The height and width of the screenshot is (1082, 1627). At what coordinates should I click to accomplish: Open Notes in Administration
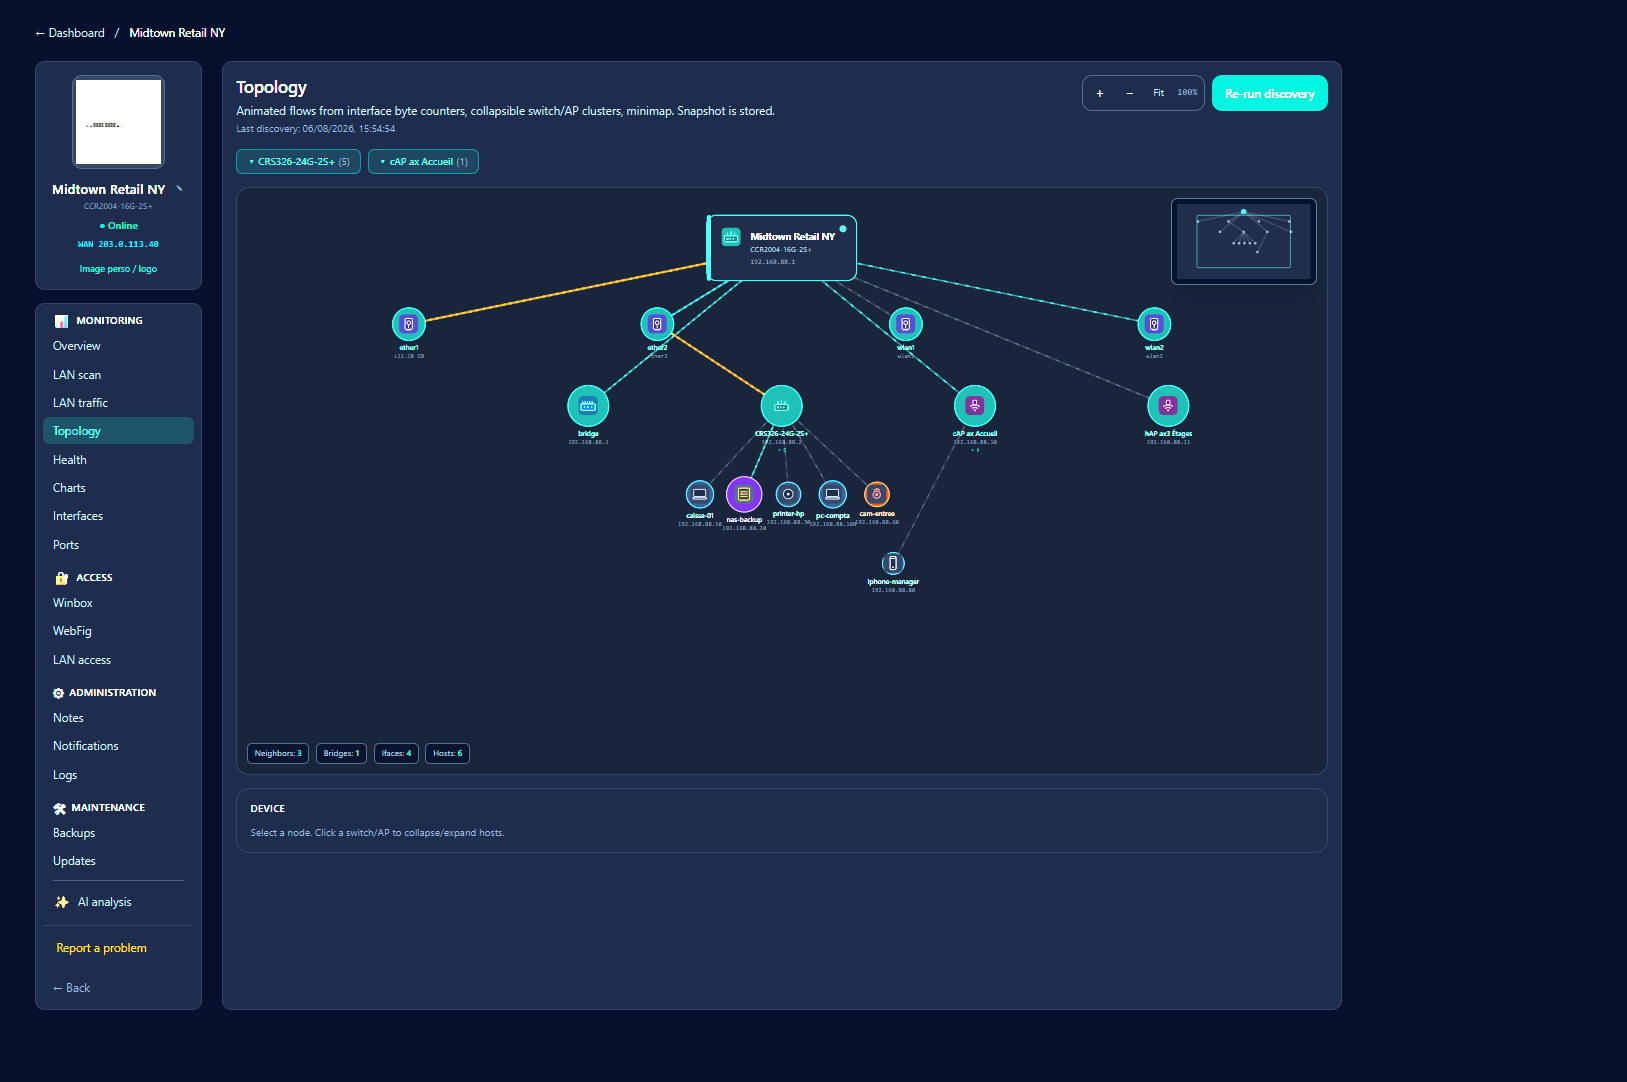click(118, 718)
